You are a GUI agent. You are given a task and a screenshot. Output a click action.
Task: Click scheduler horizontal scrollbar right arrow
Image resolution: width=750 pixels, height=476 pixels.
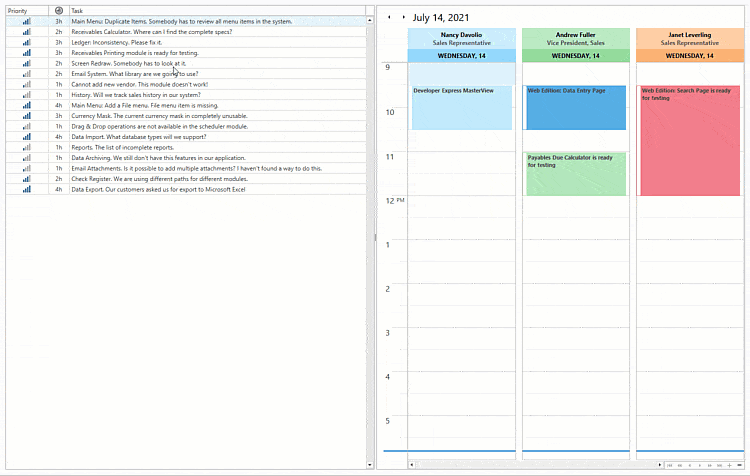[x=660, y=465]
